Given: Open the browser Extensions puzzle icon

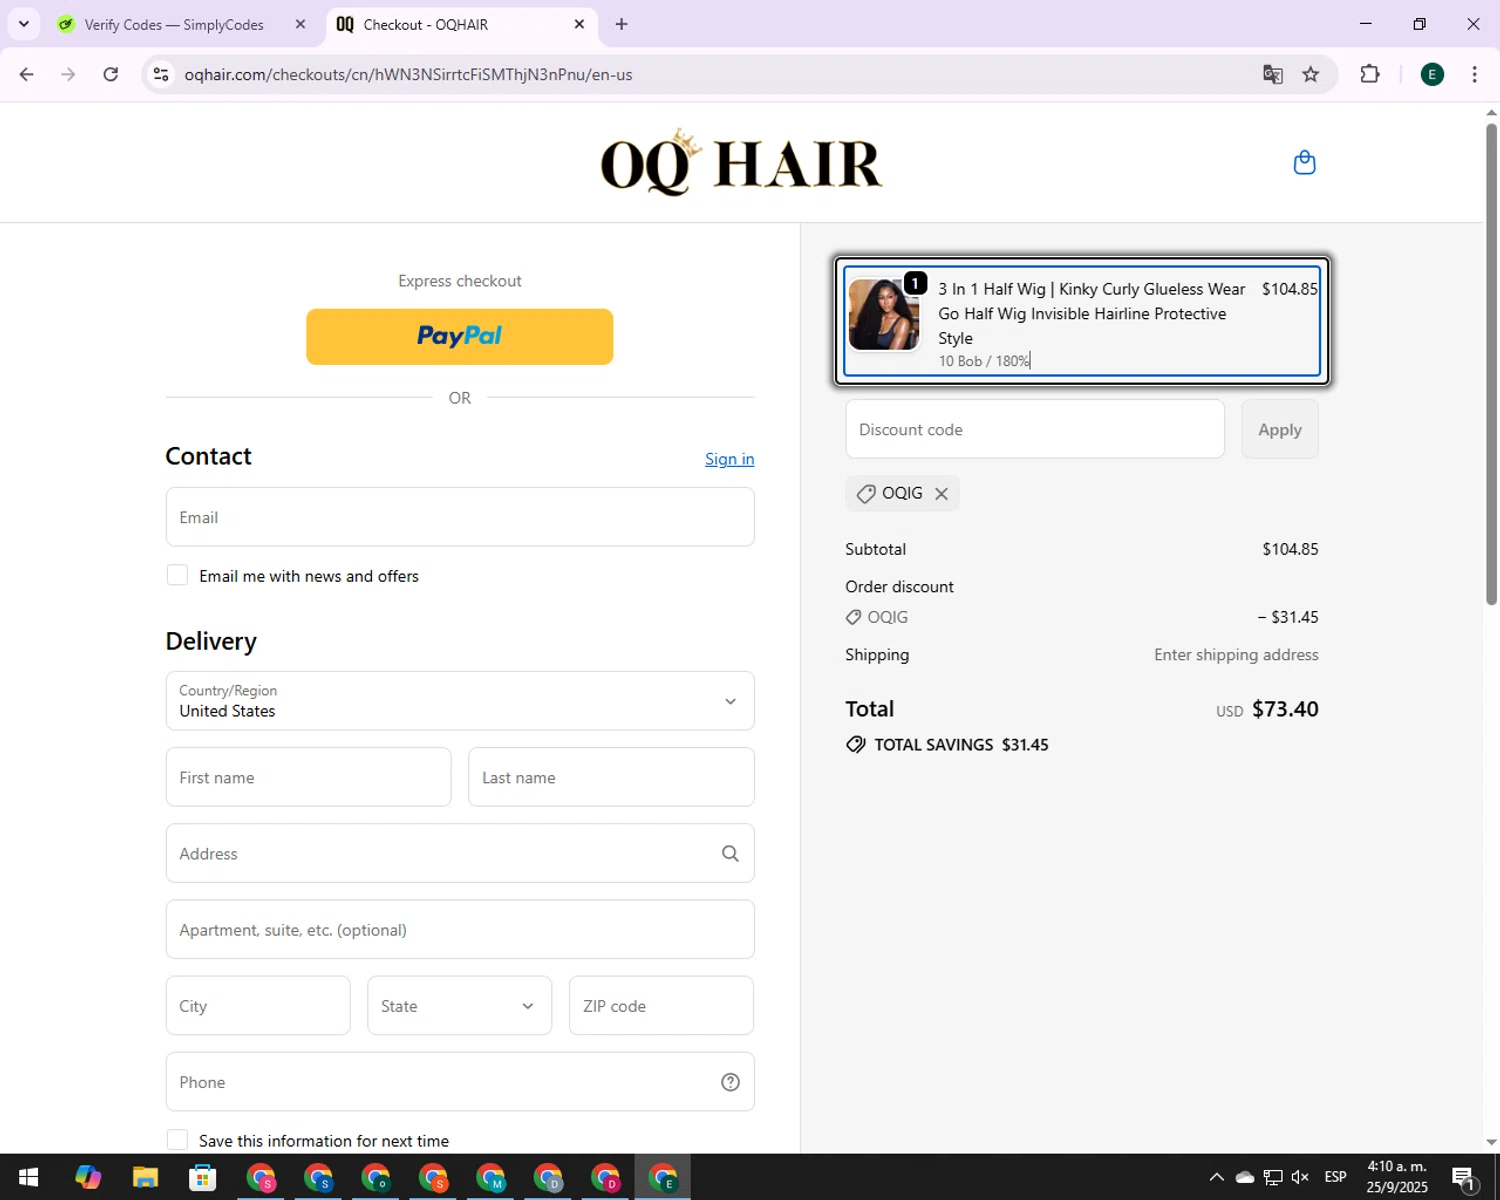Looking at the screenshot, I should (x=1370, y=74).
